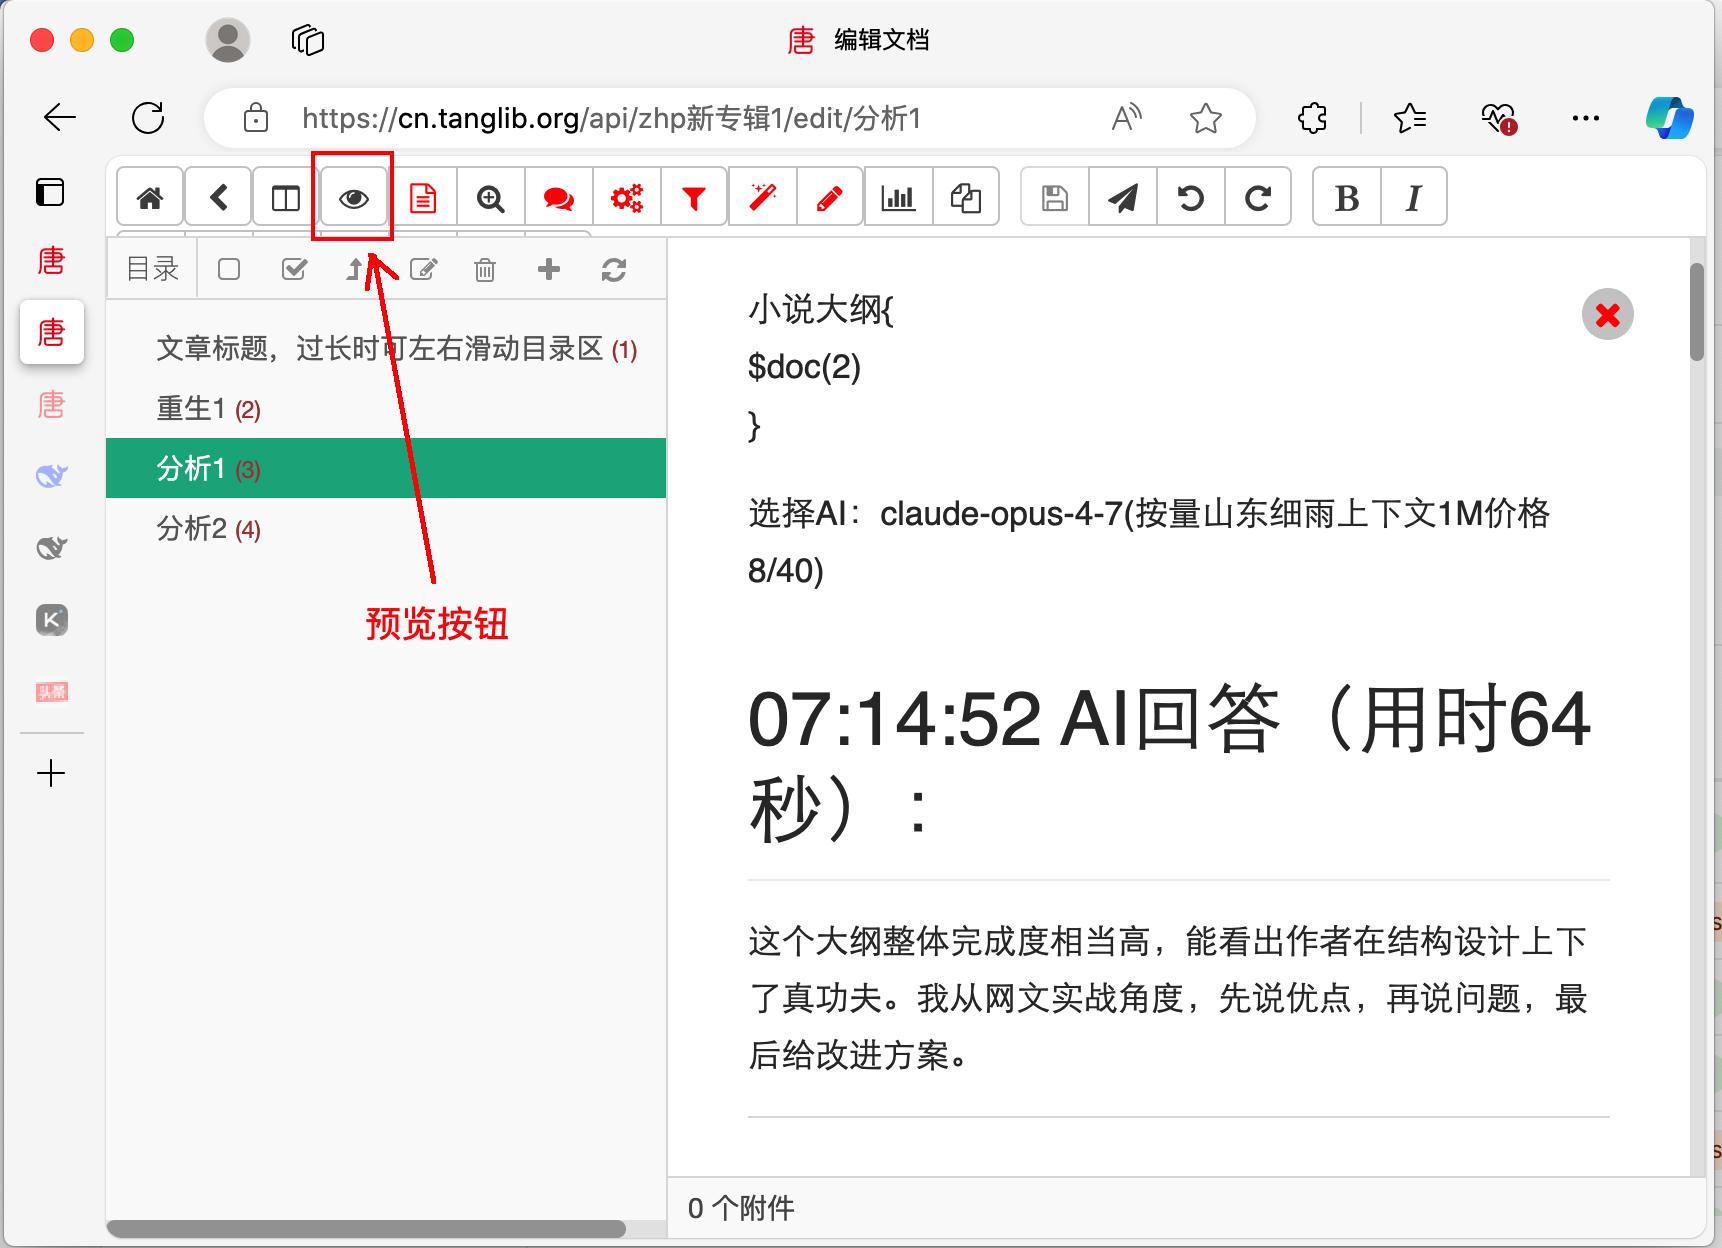This screenshot has width=1722, height=1248.
Task: Click the 目录 label tab
Action: point(153,269)
